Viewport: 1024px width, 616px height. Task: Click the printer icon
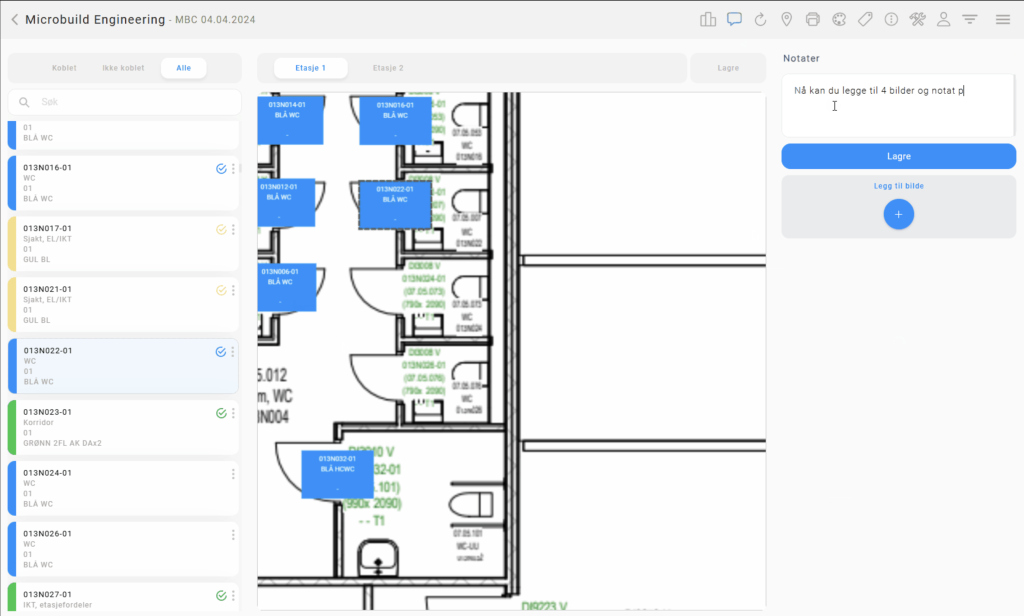[812, 20]
